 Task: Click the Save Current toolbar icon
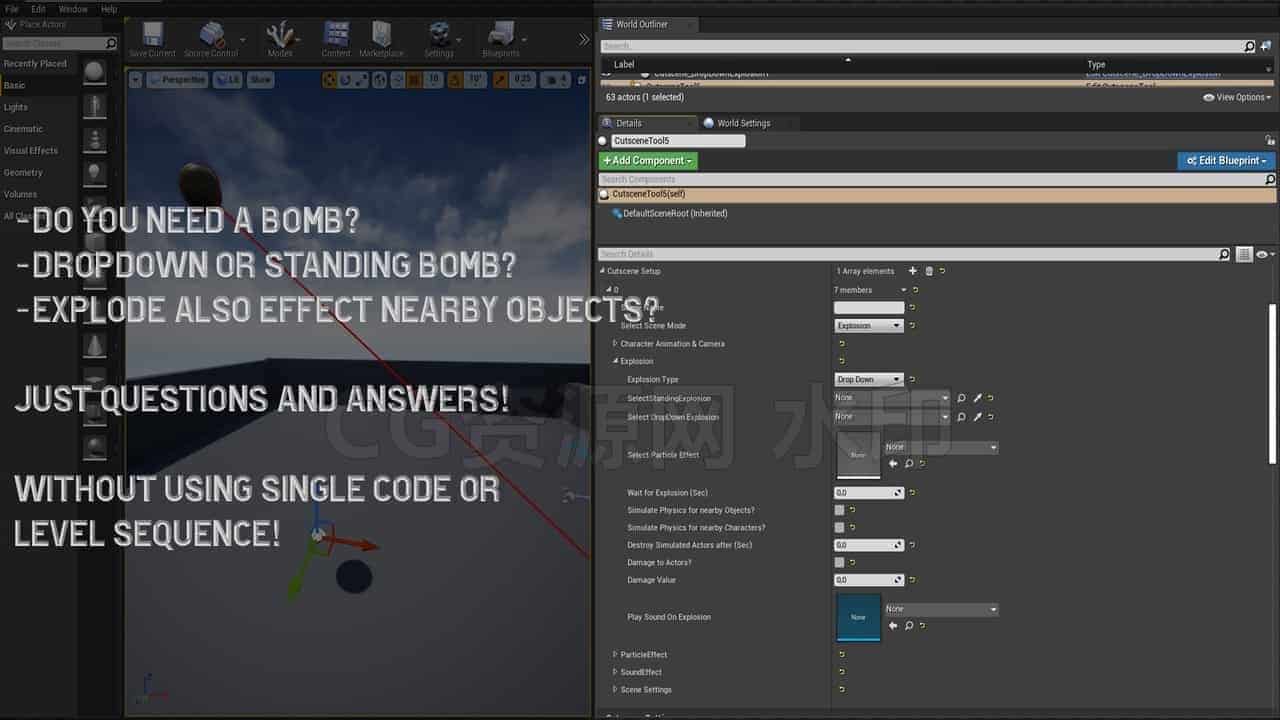click(x=152, y=39)
